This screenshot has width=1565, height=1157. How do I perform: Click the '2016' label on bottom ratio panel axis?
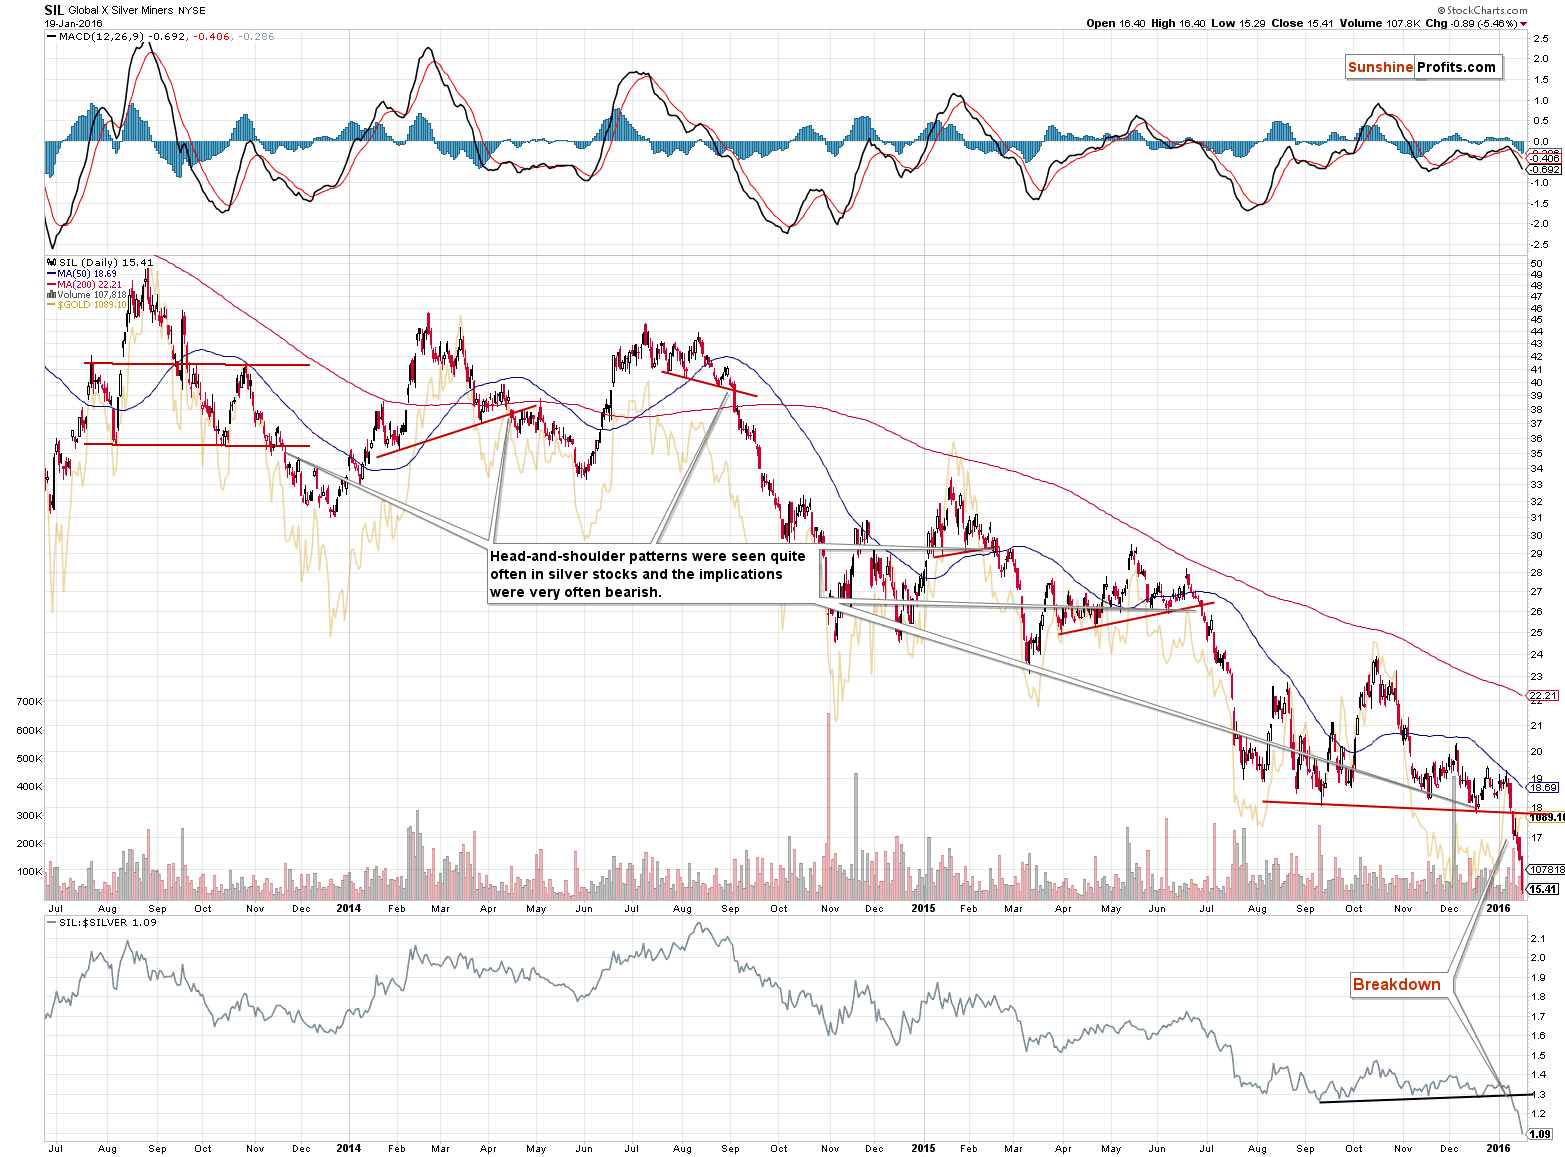point(1498,1148)
